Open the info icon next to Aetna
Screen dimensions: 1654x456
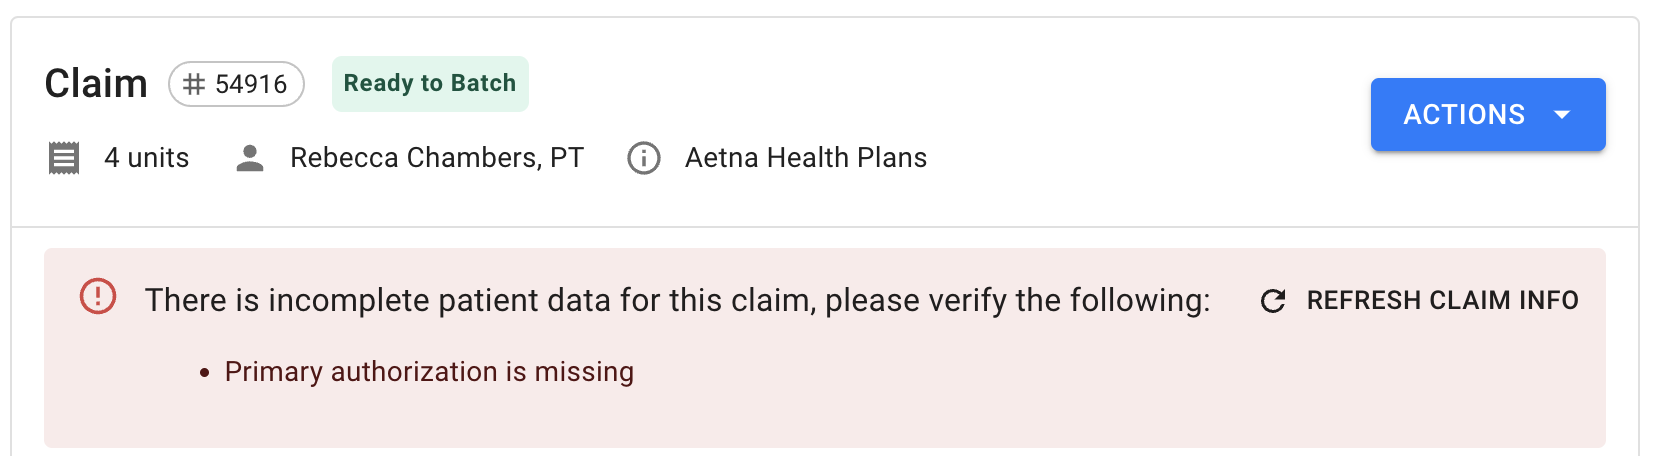tap(644, 158)
